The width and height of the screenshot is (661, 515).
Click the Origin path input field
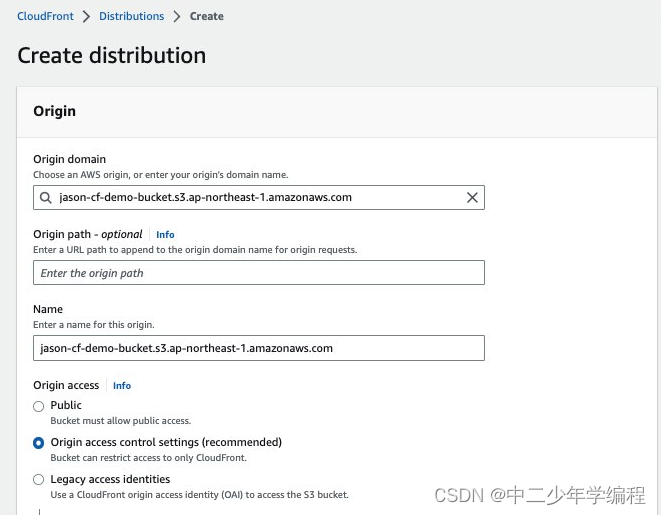click(259, 273)
